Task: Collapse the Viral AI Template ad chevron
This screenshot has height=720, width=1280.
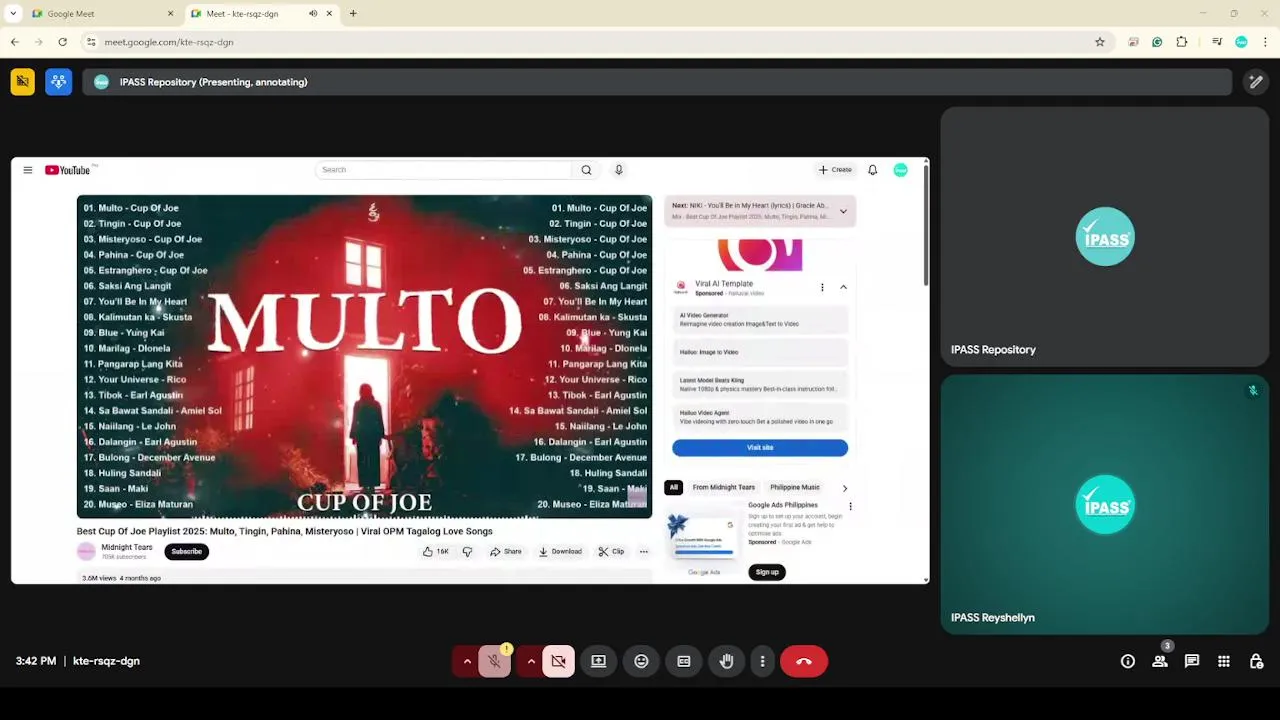Action: (x=843, y=287)
